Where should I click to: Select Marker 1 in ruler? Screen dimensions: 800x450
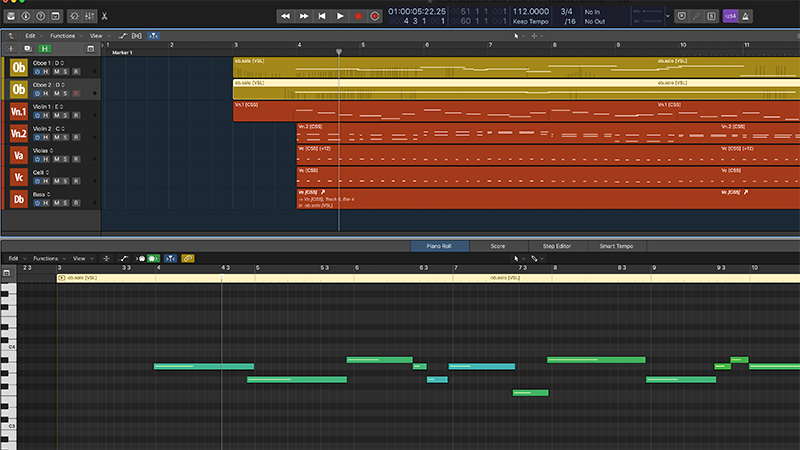122,53
